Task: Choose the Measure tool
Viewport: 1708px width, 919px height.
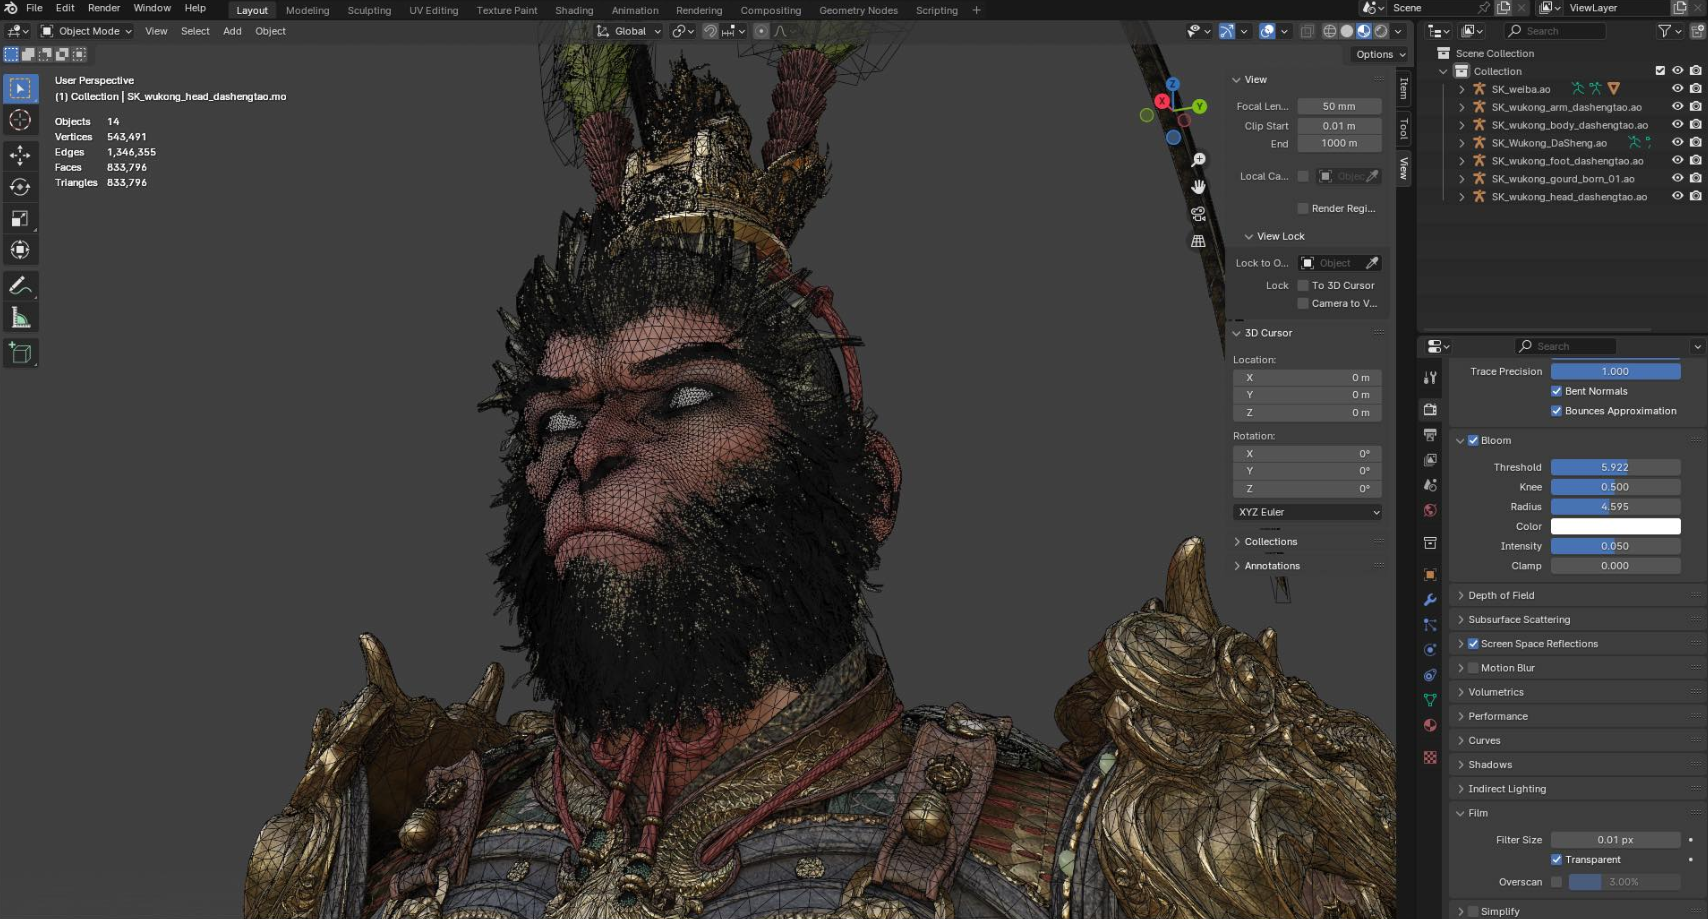Action: pyautogui.click(x=20, y=318)
